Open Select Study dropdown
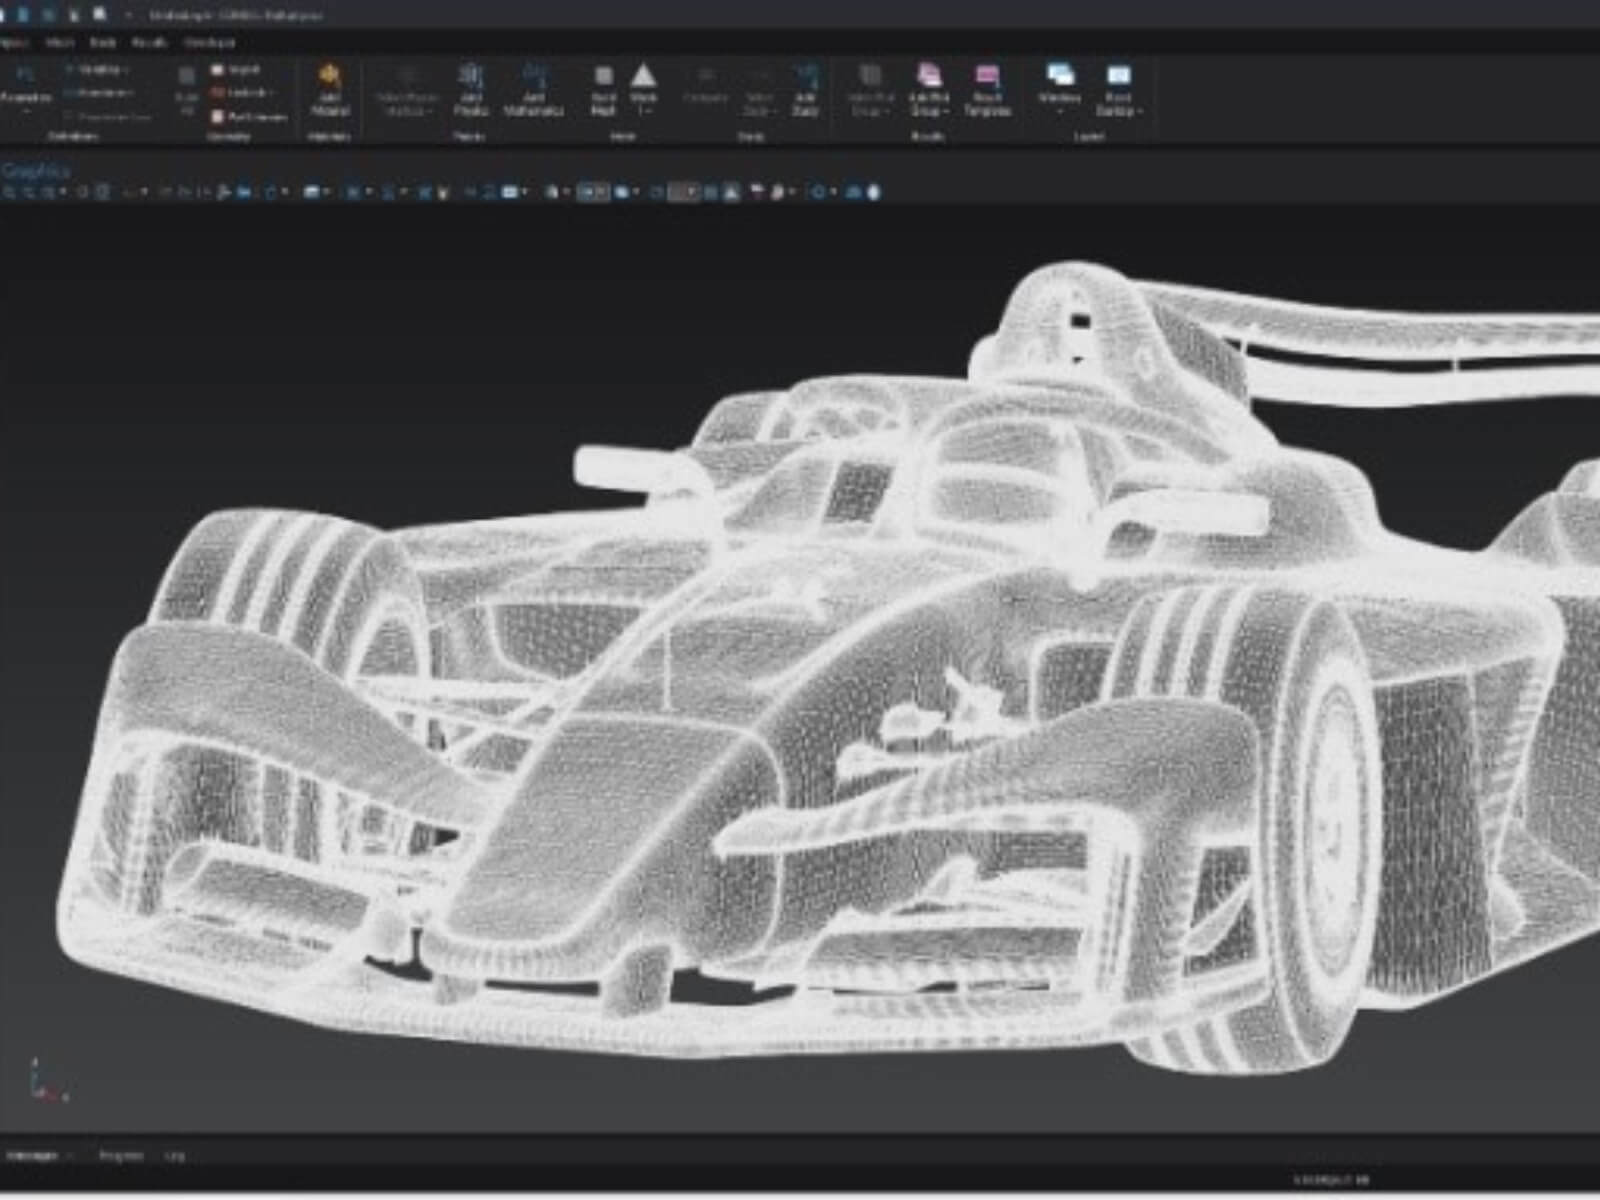This screenshot has height=1200, width=1600. (759, 90)
